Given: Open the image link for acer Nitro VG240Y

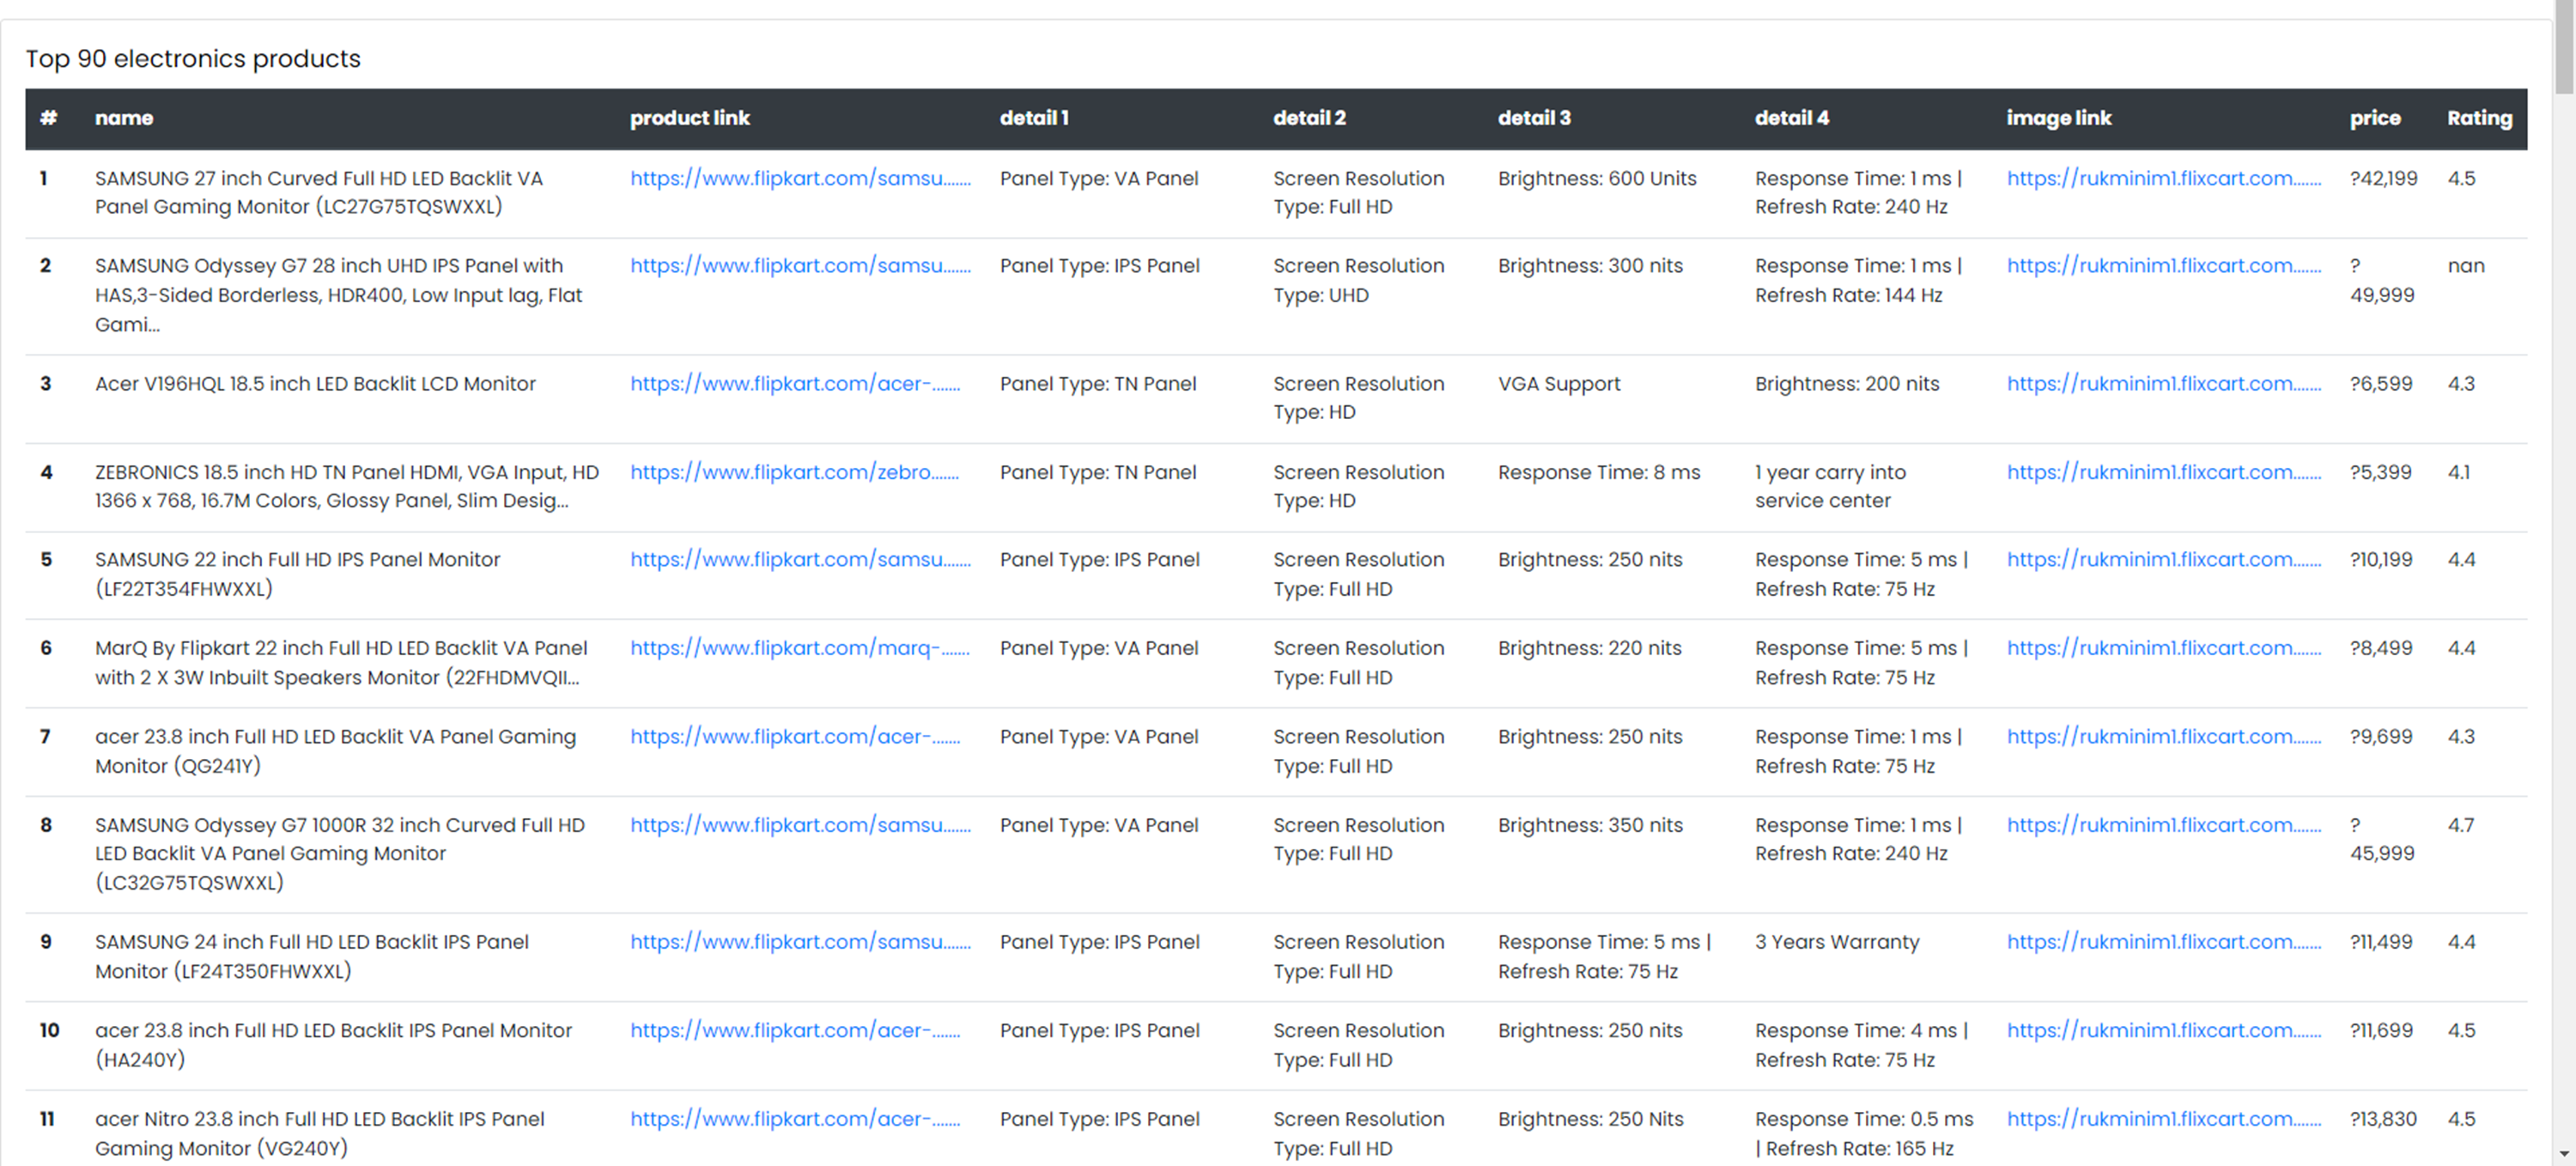Looking at the screenshot, I should point(2163,1118).
